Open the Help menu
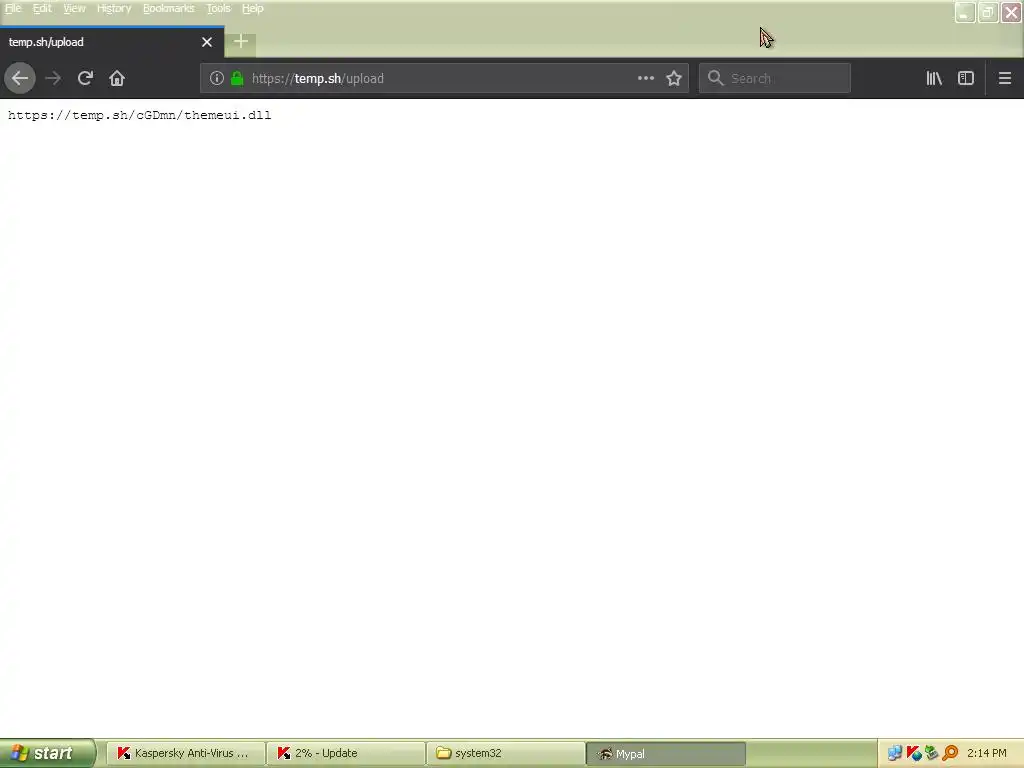The width and height of the screenshot is (1024, 768). pyautogui.click(x=252, y=8)
